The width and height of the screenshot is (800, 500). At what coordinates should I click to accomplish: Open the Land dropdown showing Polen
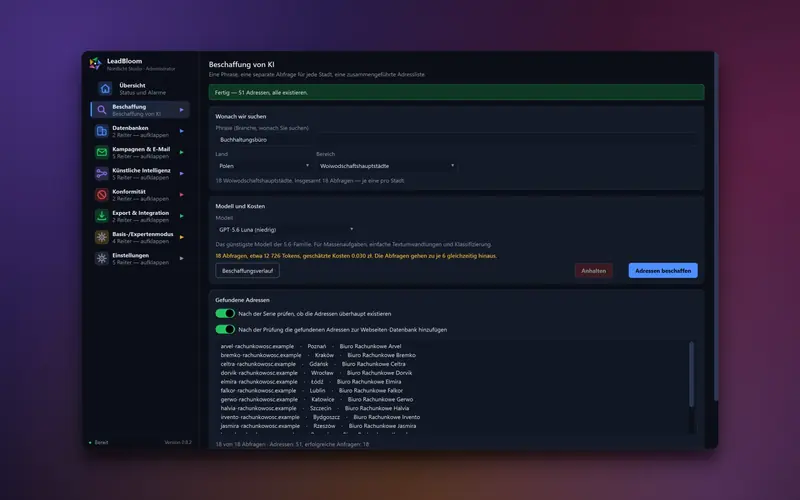(263, 166)
